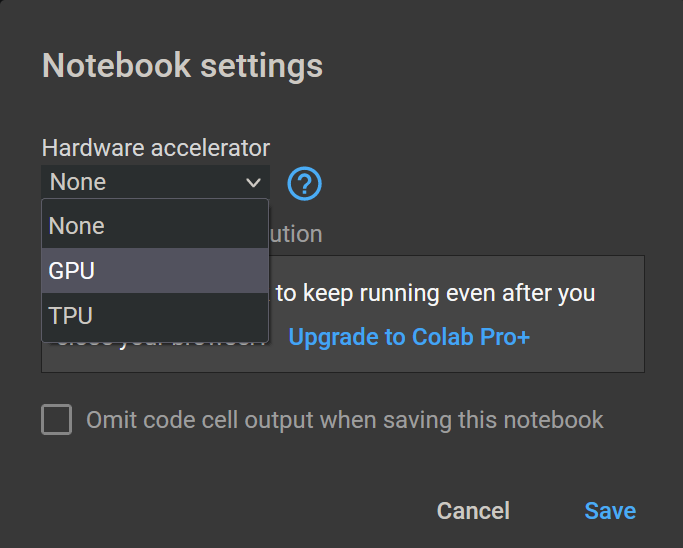The width and height of the screenshot is (683, 548).
Task: Save the notebook settings
Action: [x=610, y=511]
